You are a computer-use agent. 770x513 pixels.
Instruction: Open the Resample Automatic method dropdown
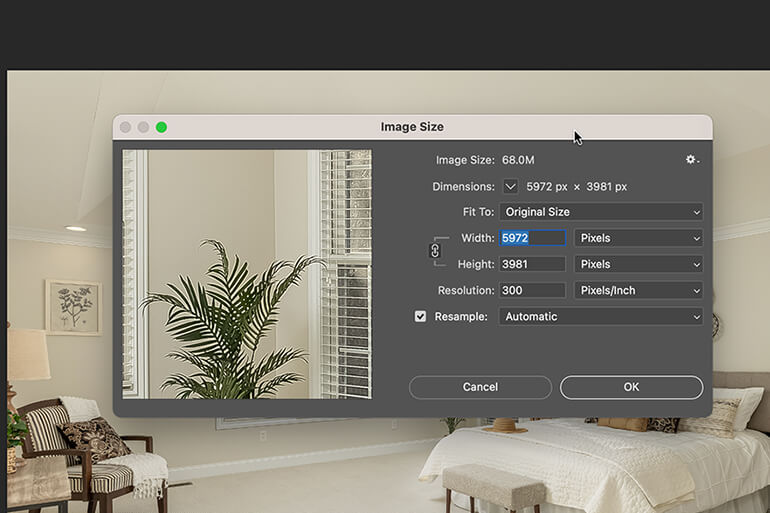(601, 317)
